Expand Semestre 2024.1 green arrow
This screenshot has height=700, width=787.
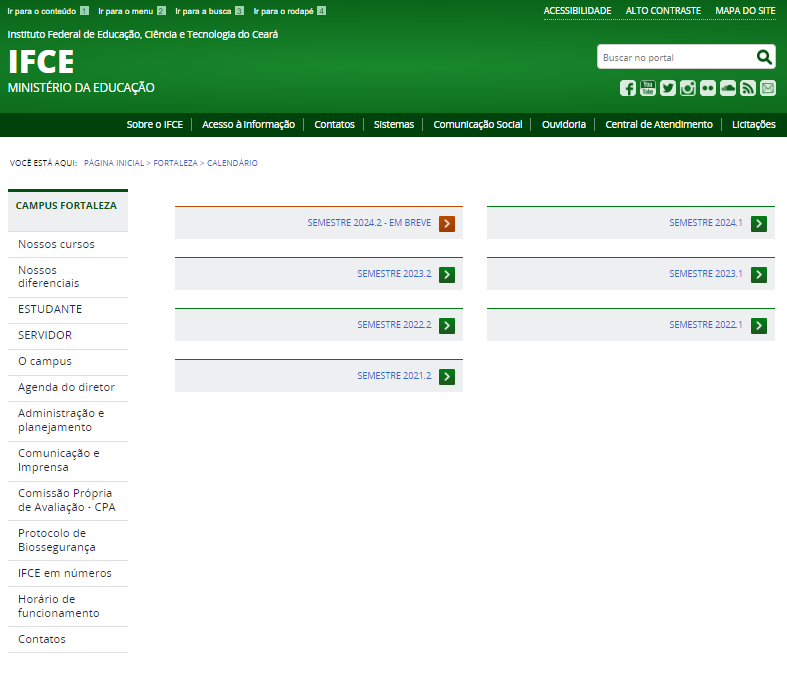coord(759,223)
